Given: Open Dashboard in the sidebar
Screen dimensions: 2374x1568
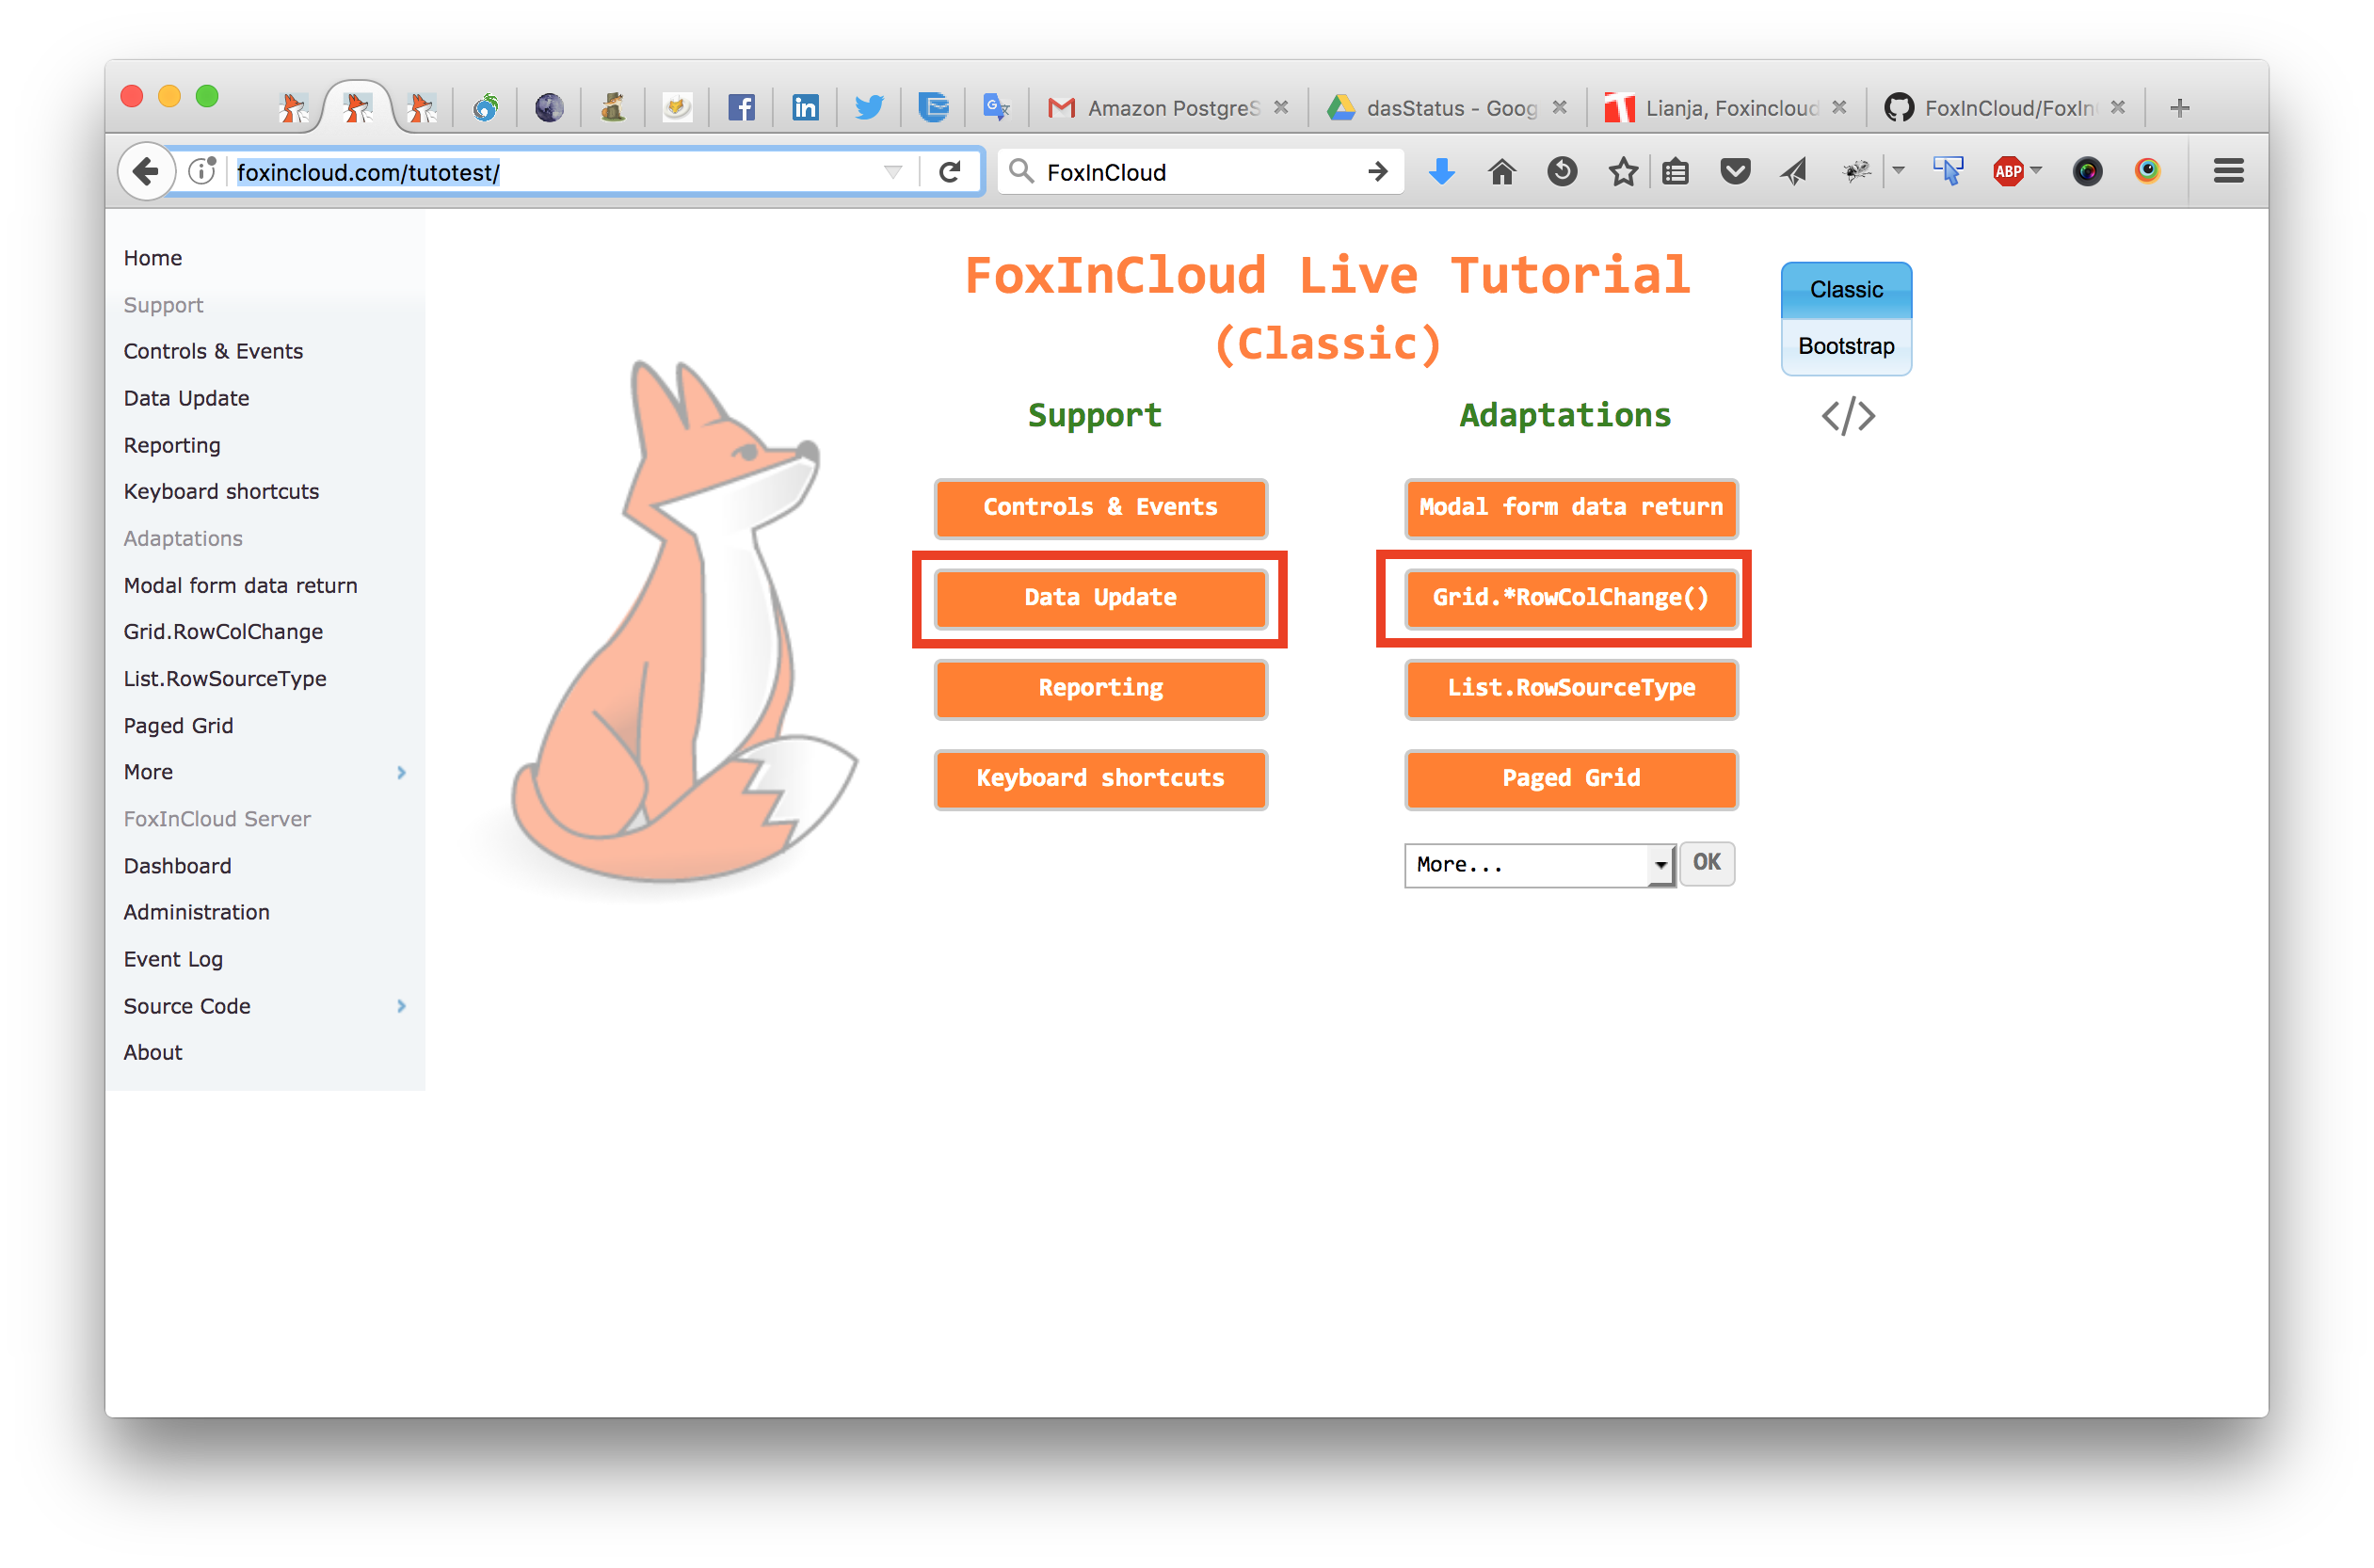Looking at the screenshot, I should pyautogui.click(x=177, y=866).
